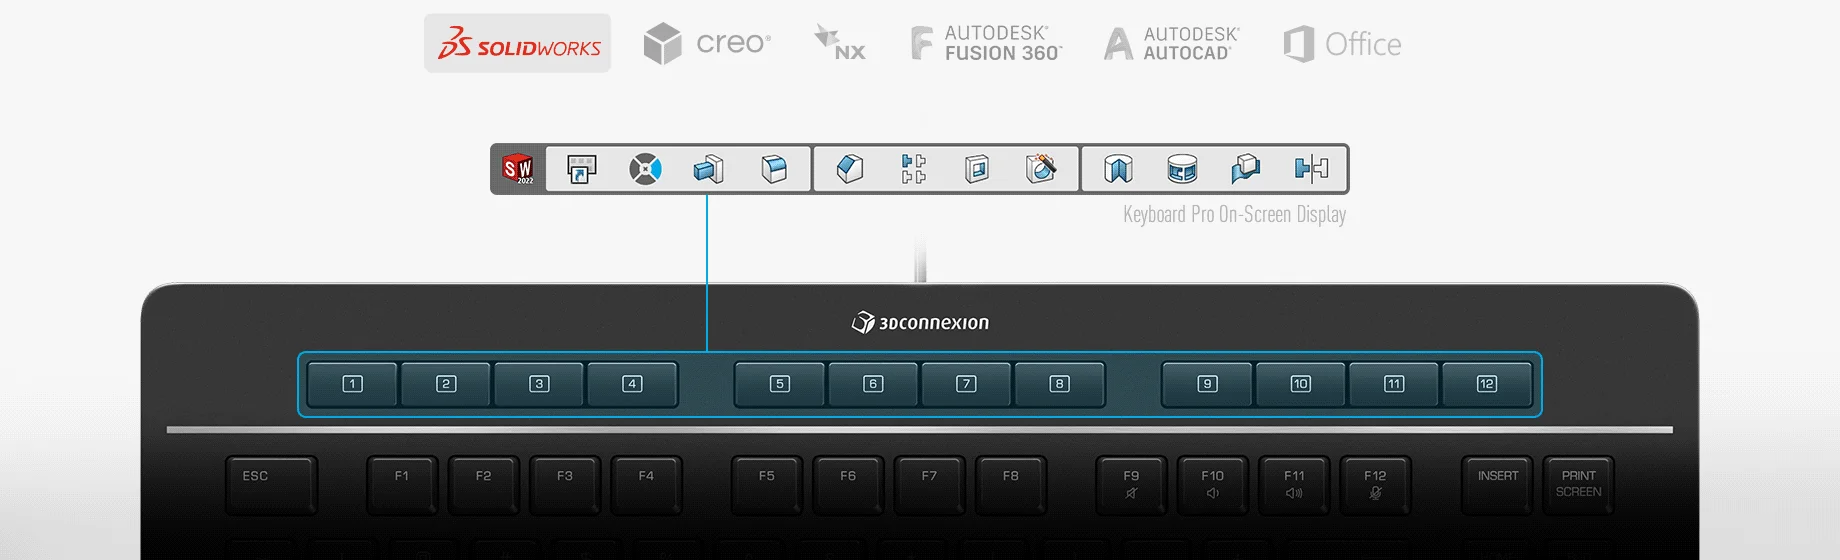Choose the Autodesk AutoCAD tab
1840x560 pixels.
(x=1171, y=43)
